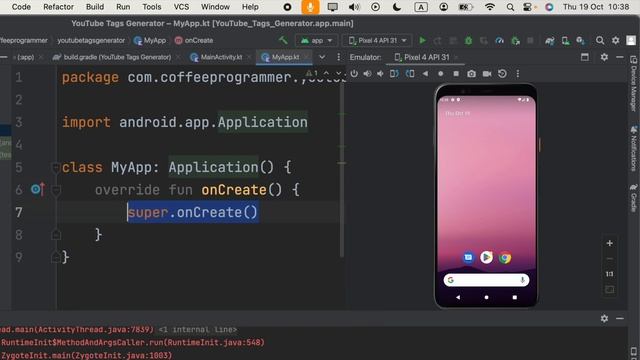Click the warning count indicator in editor
This screenshot has height=360, width=640.
tap(311, 73)
